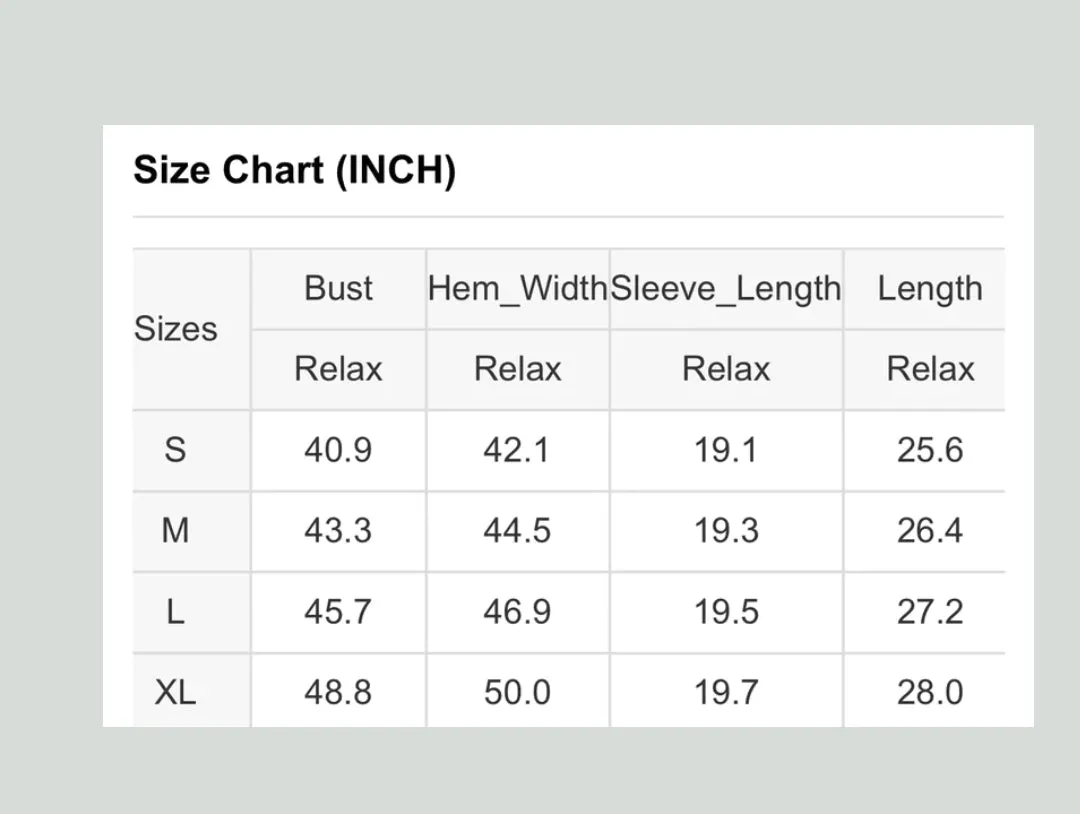The height and width of the screenshot is (814, 1080).
Task: Click the 28.0 length value for XL
Action: (x=930, y=691)
